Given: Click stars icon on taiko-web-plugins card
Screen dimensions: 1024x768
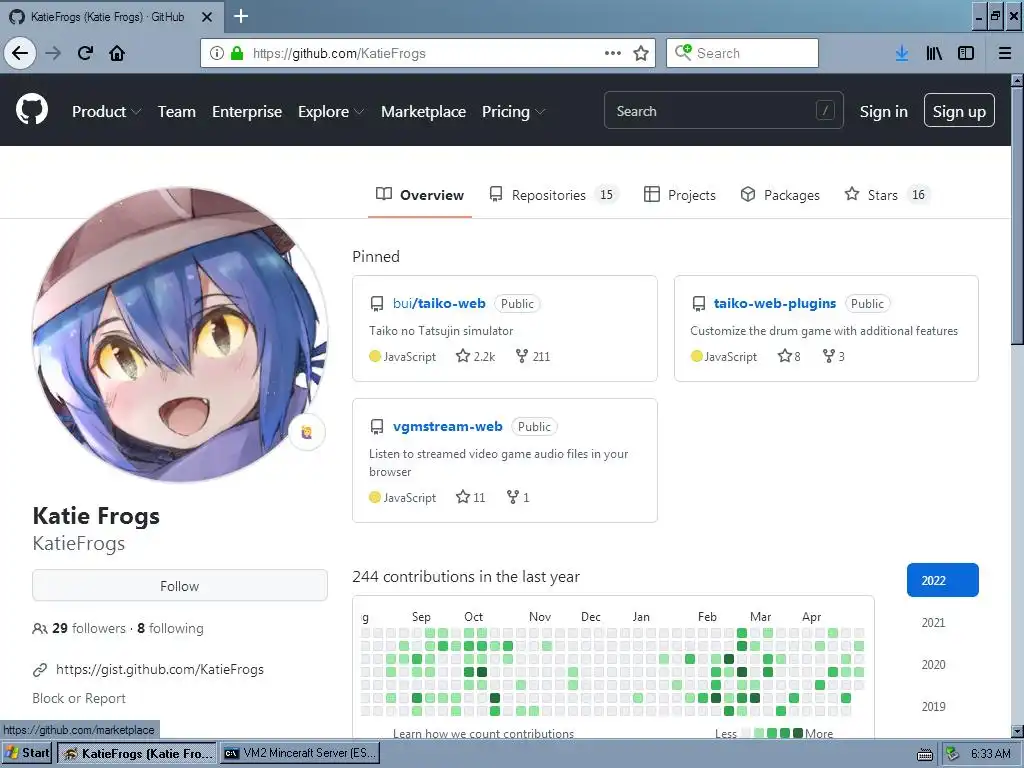Looking at the screenshot, I should click(x=784, y=356).
